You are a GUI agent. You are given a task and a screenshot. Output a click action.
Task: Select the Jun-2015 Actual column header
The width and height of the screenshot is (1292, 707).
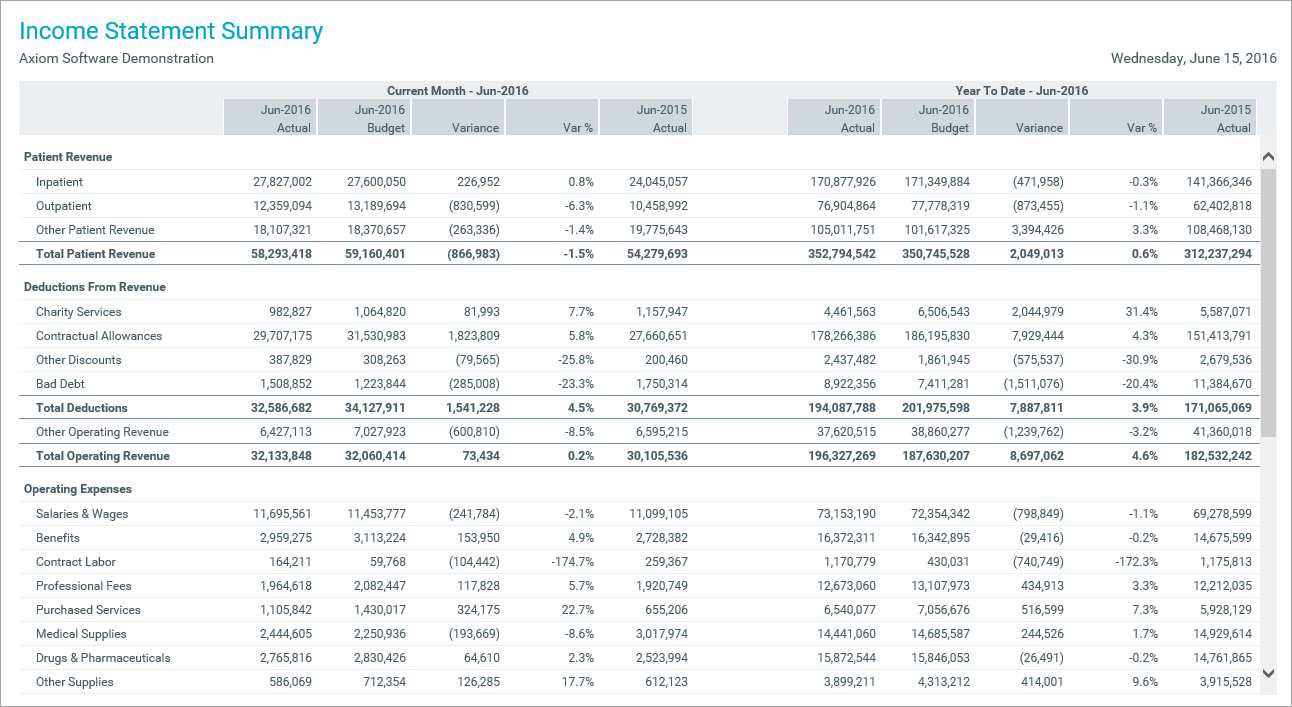tap(646, 117)
